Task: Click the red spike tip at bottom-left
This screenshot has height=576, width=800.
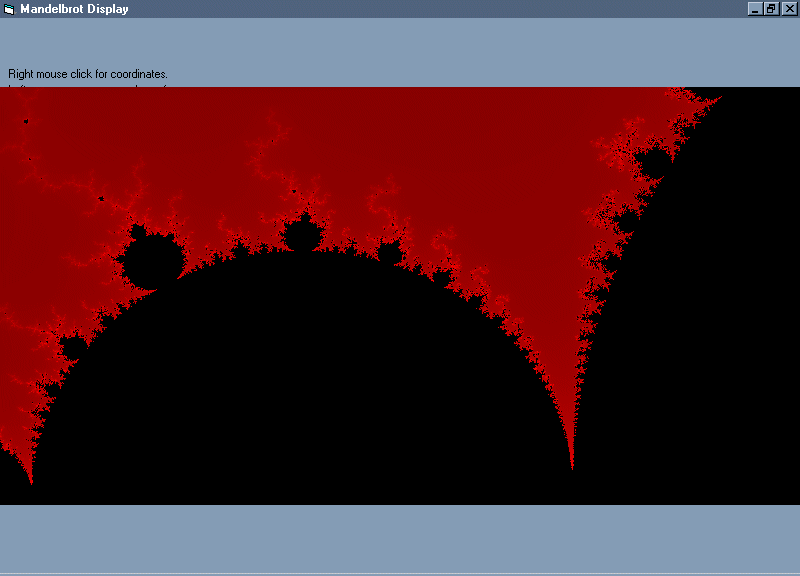Action: coord(31,481)
